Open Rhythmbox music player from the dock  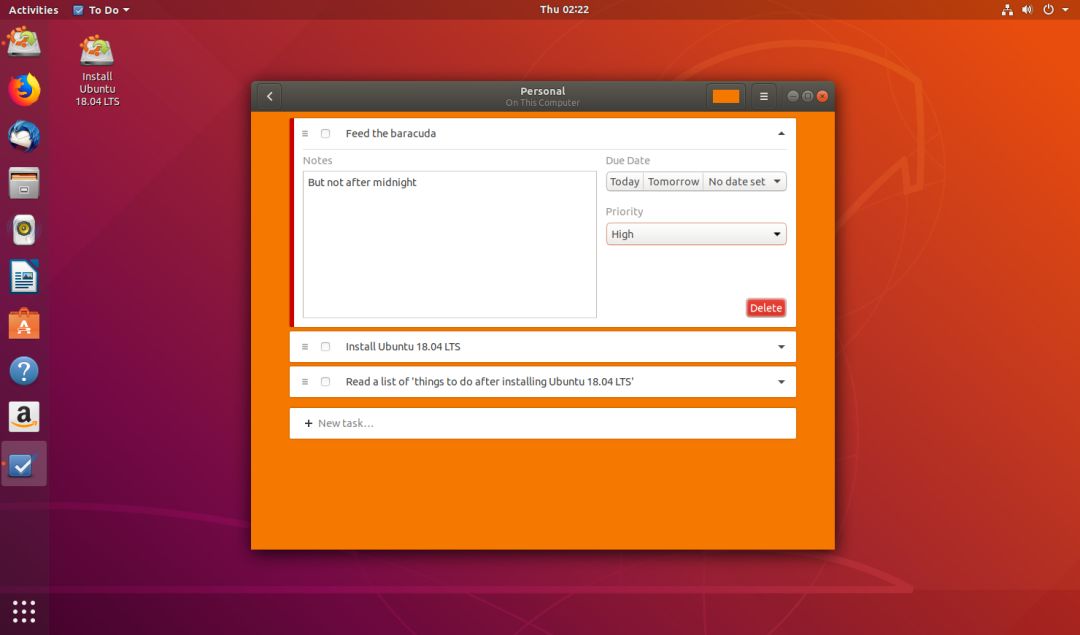tap(24, 230)
